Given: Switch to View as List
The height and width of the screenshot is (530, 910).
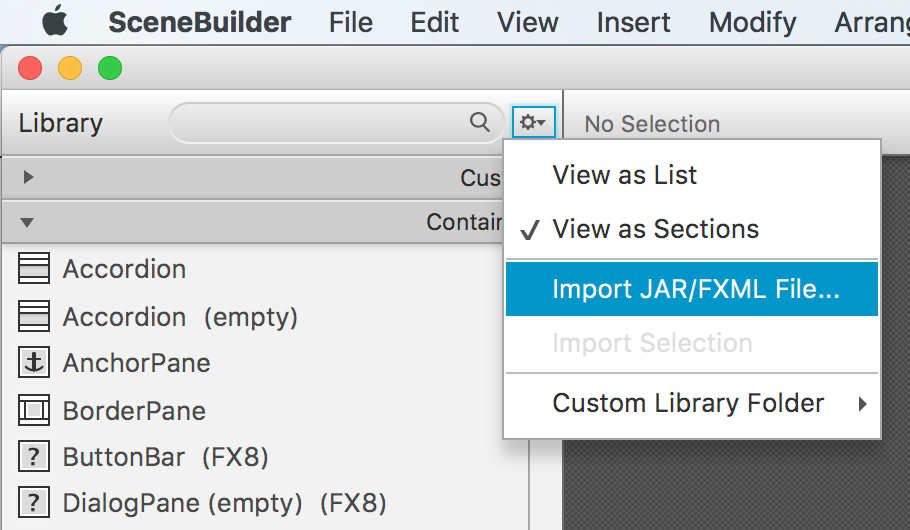Looking at the screenshot, I should (624, 175).
